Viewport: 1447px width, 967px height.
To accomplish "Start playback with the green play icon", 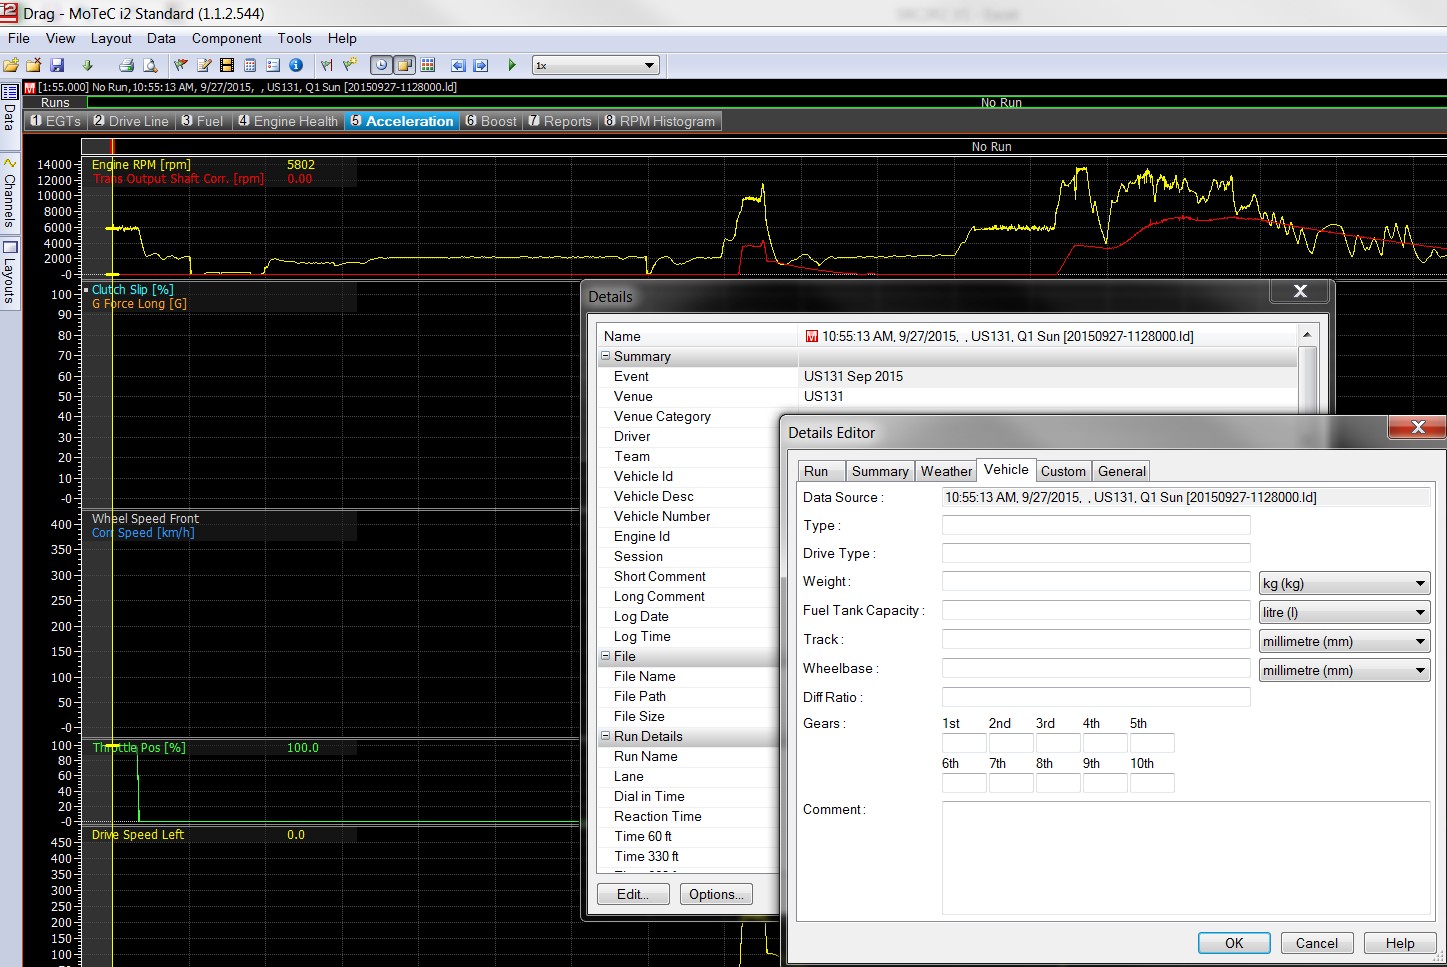I will coord(512,65).
